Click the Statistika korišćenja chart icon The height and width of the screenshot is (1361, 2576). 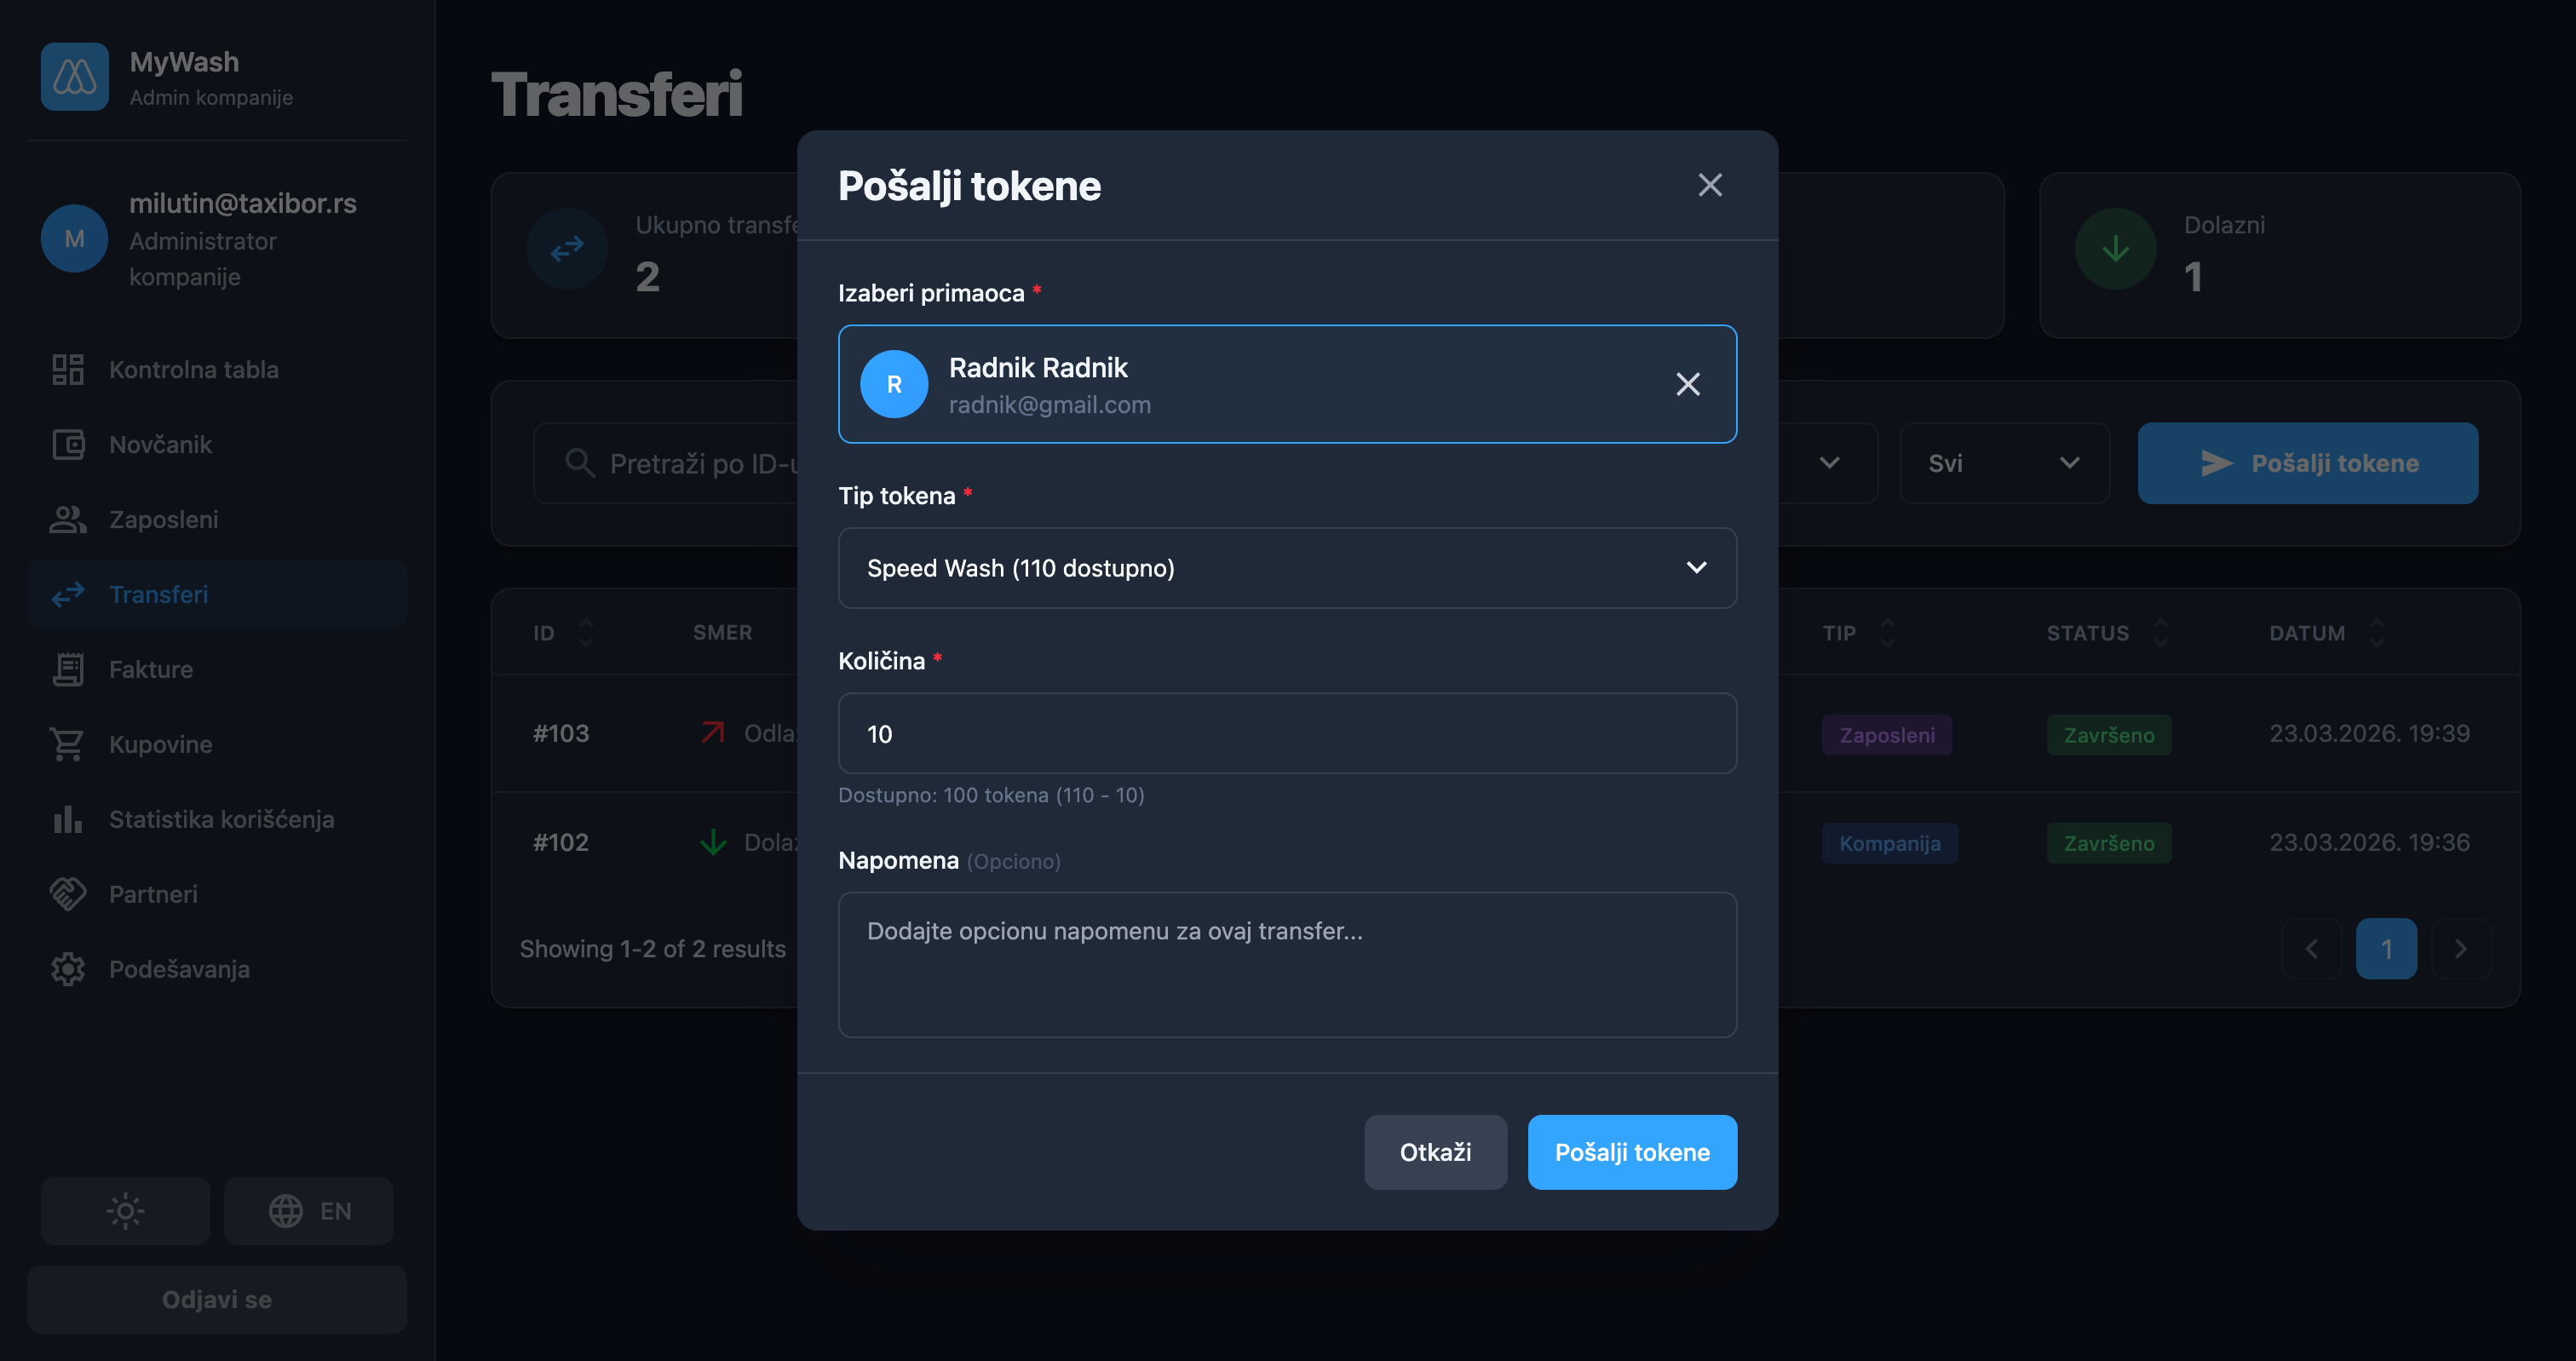tap(68, 819)
